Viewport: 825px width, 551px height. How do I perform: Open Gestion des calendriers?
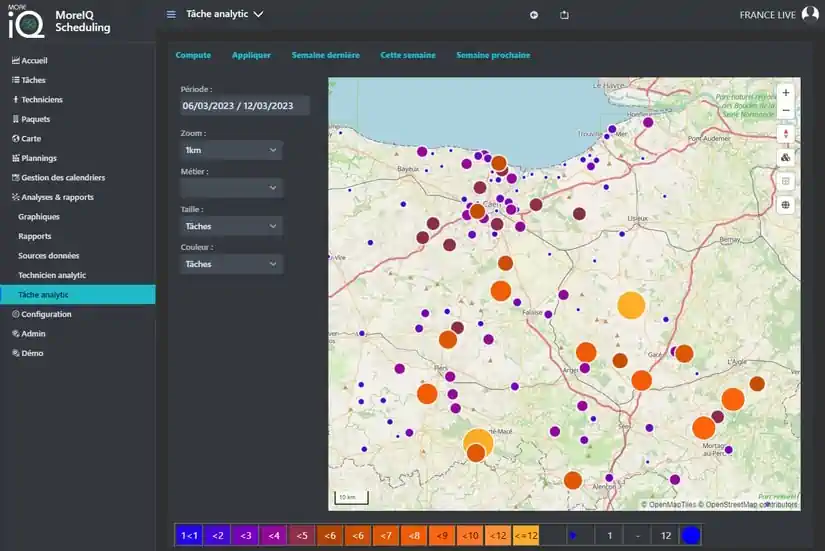[x=58, y=177]
